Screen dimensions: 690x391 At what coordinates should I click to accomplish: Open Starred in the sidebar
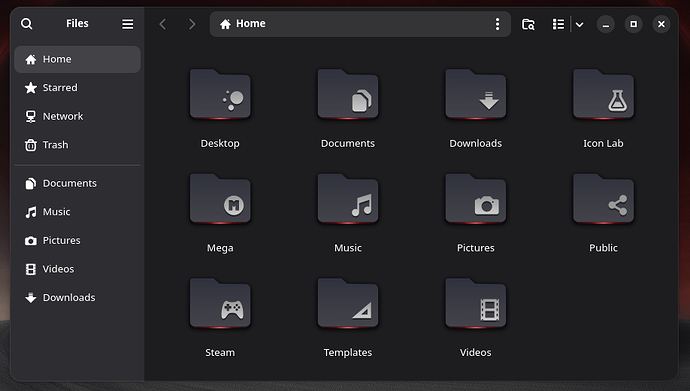tap(77, 88)
